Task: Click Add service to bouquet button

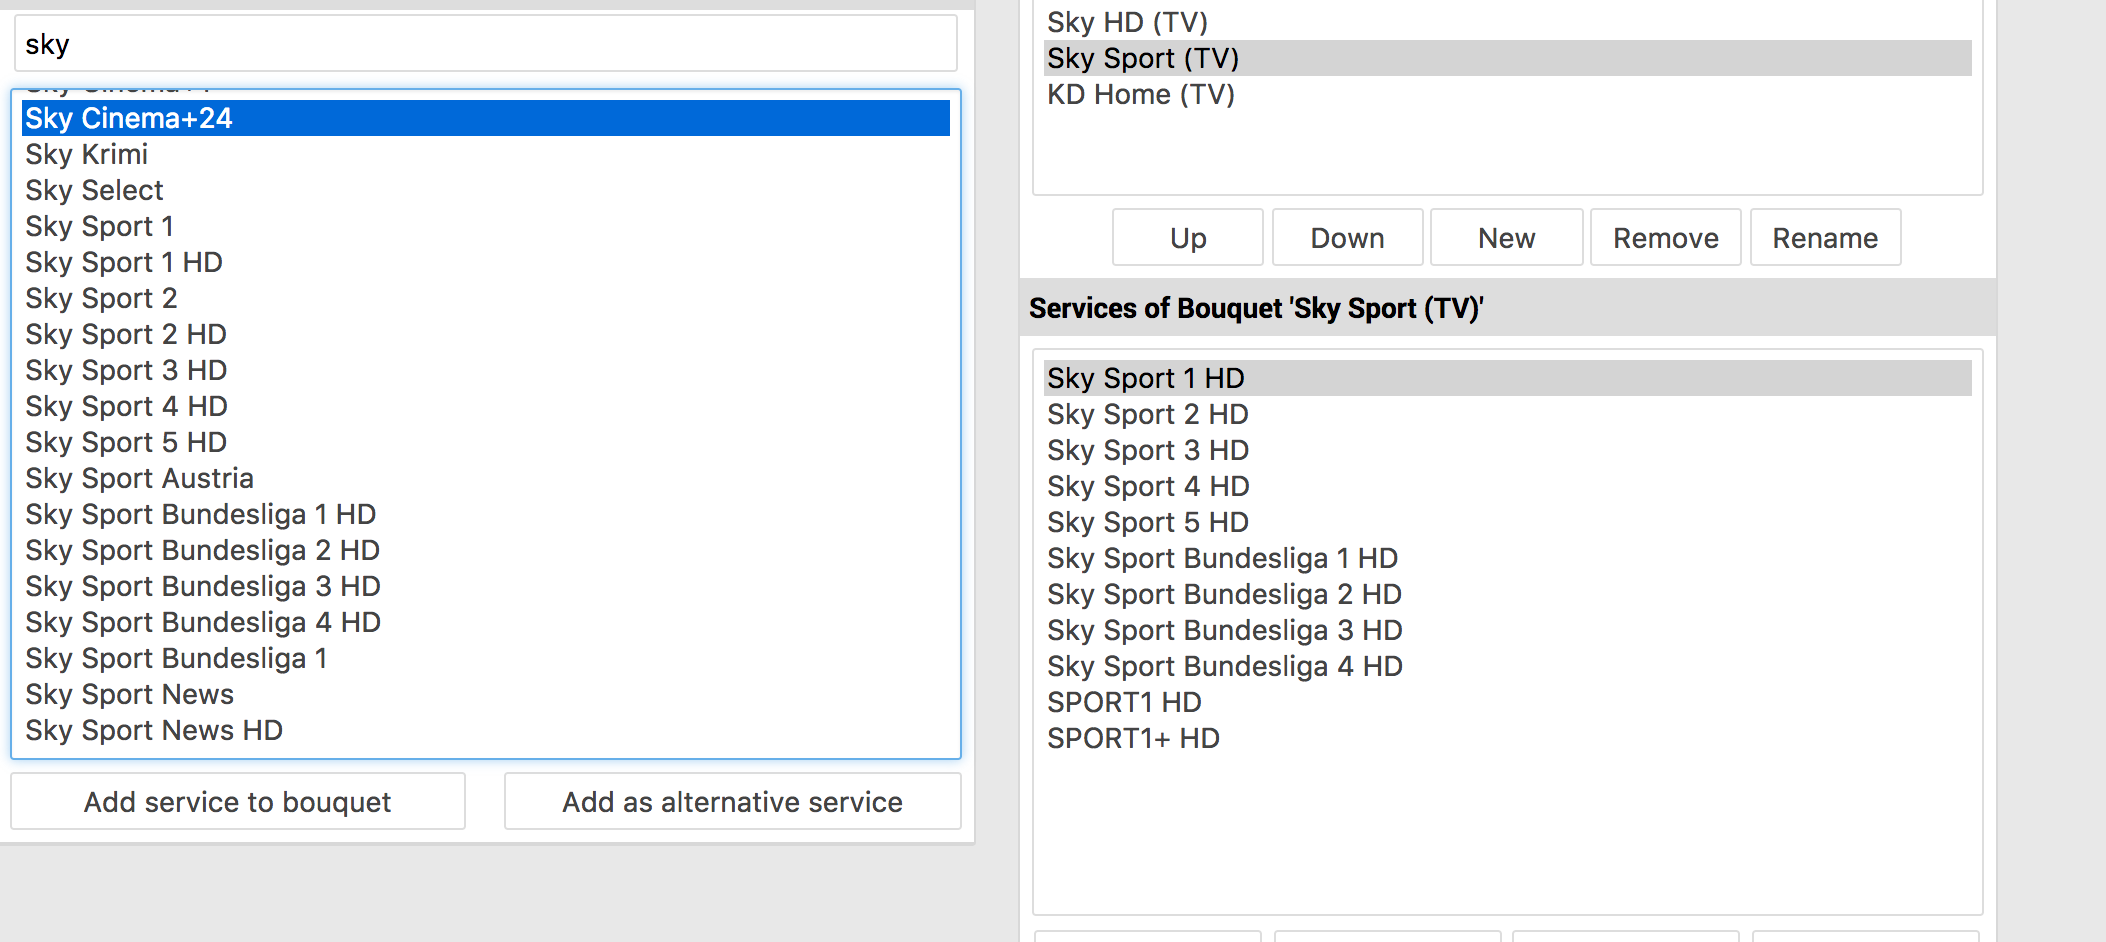Action: 238,802
